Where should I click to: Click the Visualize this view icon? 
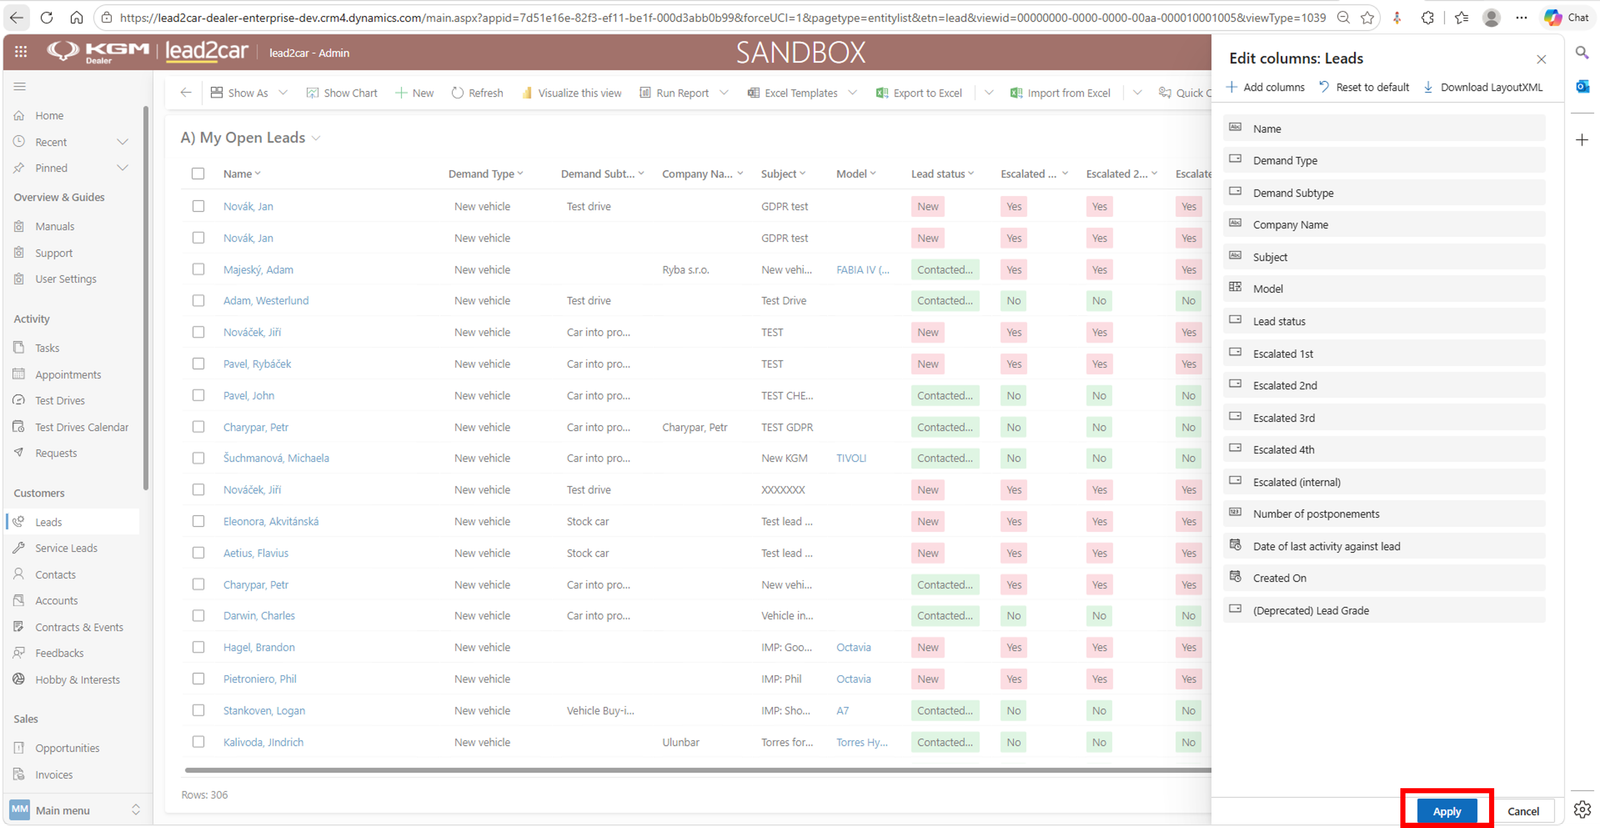click(x=527, y=93)
